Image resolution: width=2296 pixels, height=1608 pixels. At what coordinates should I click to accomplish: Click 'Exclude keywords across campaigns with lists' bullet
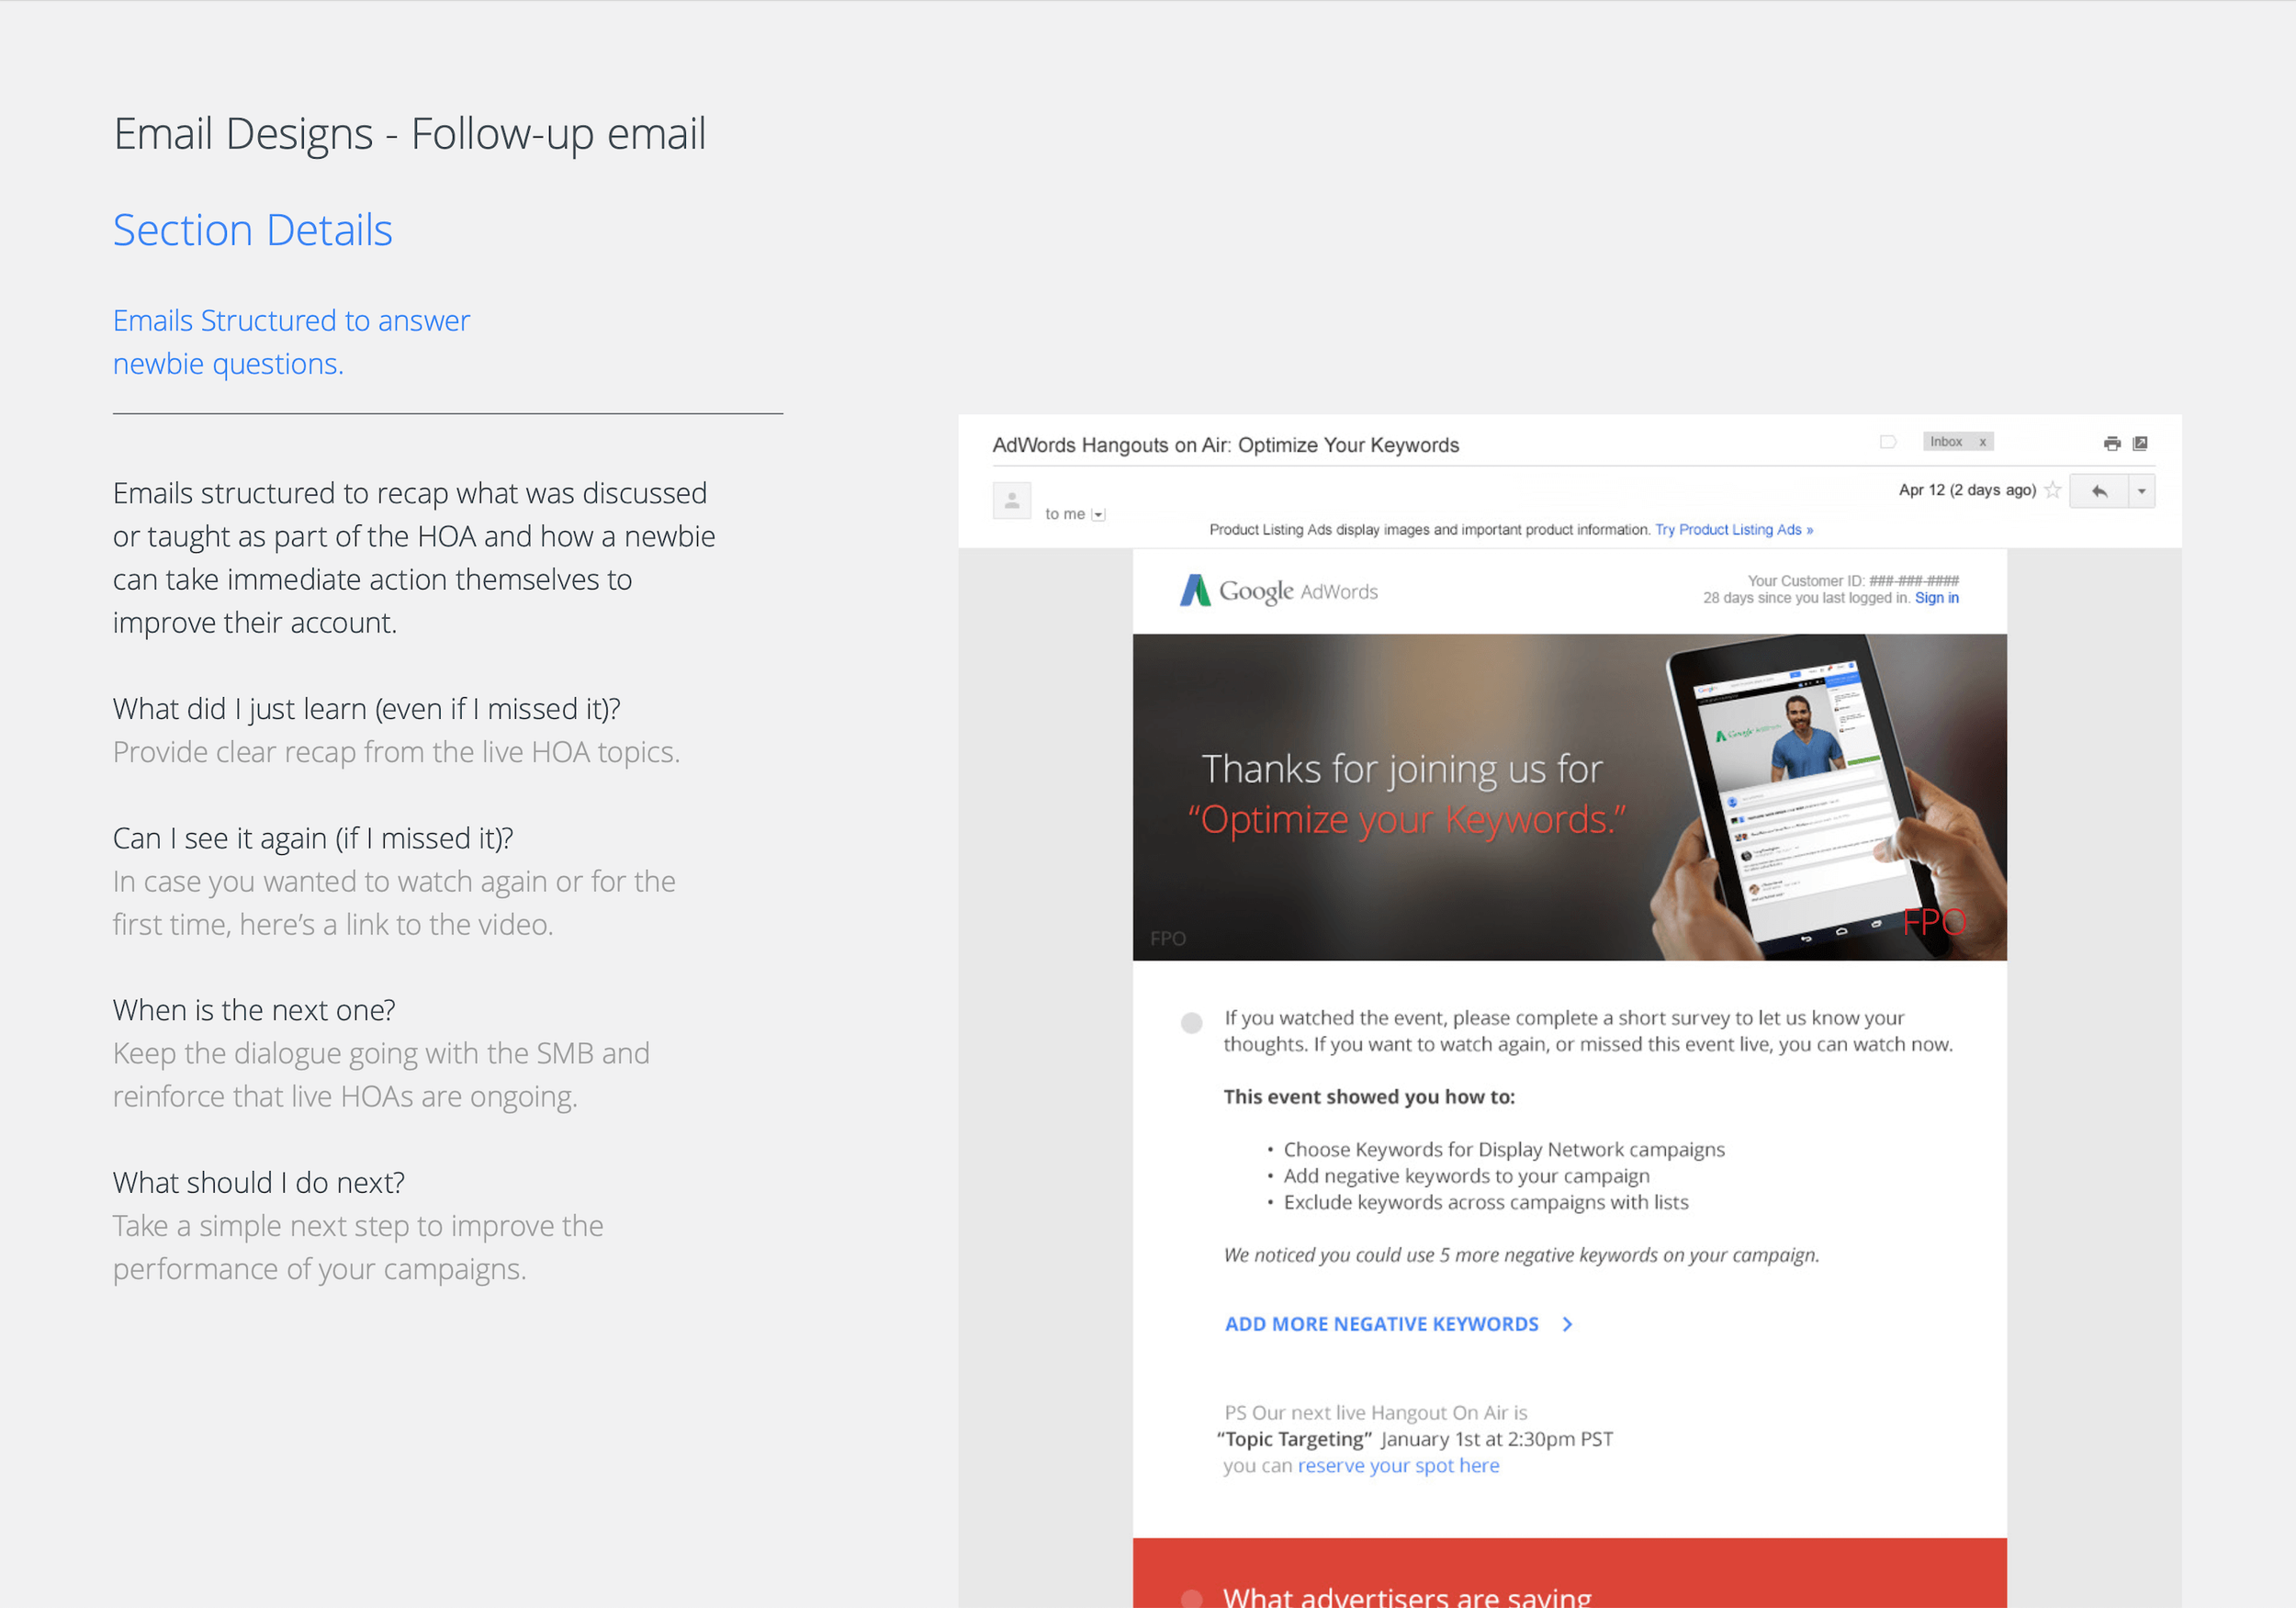click(x=1486, y=1202)
